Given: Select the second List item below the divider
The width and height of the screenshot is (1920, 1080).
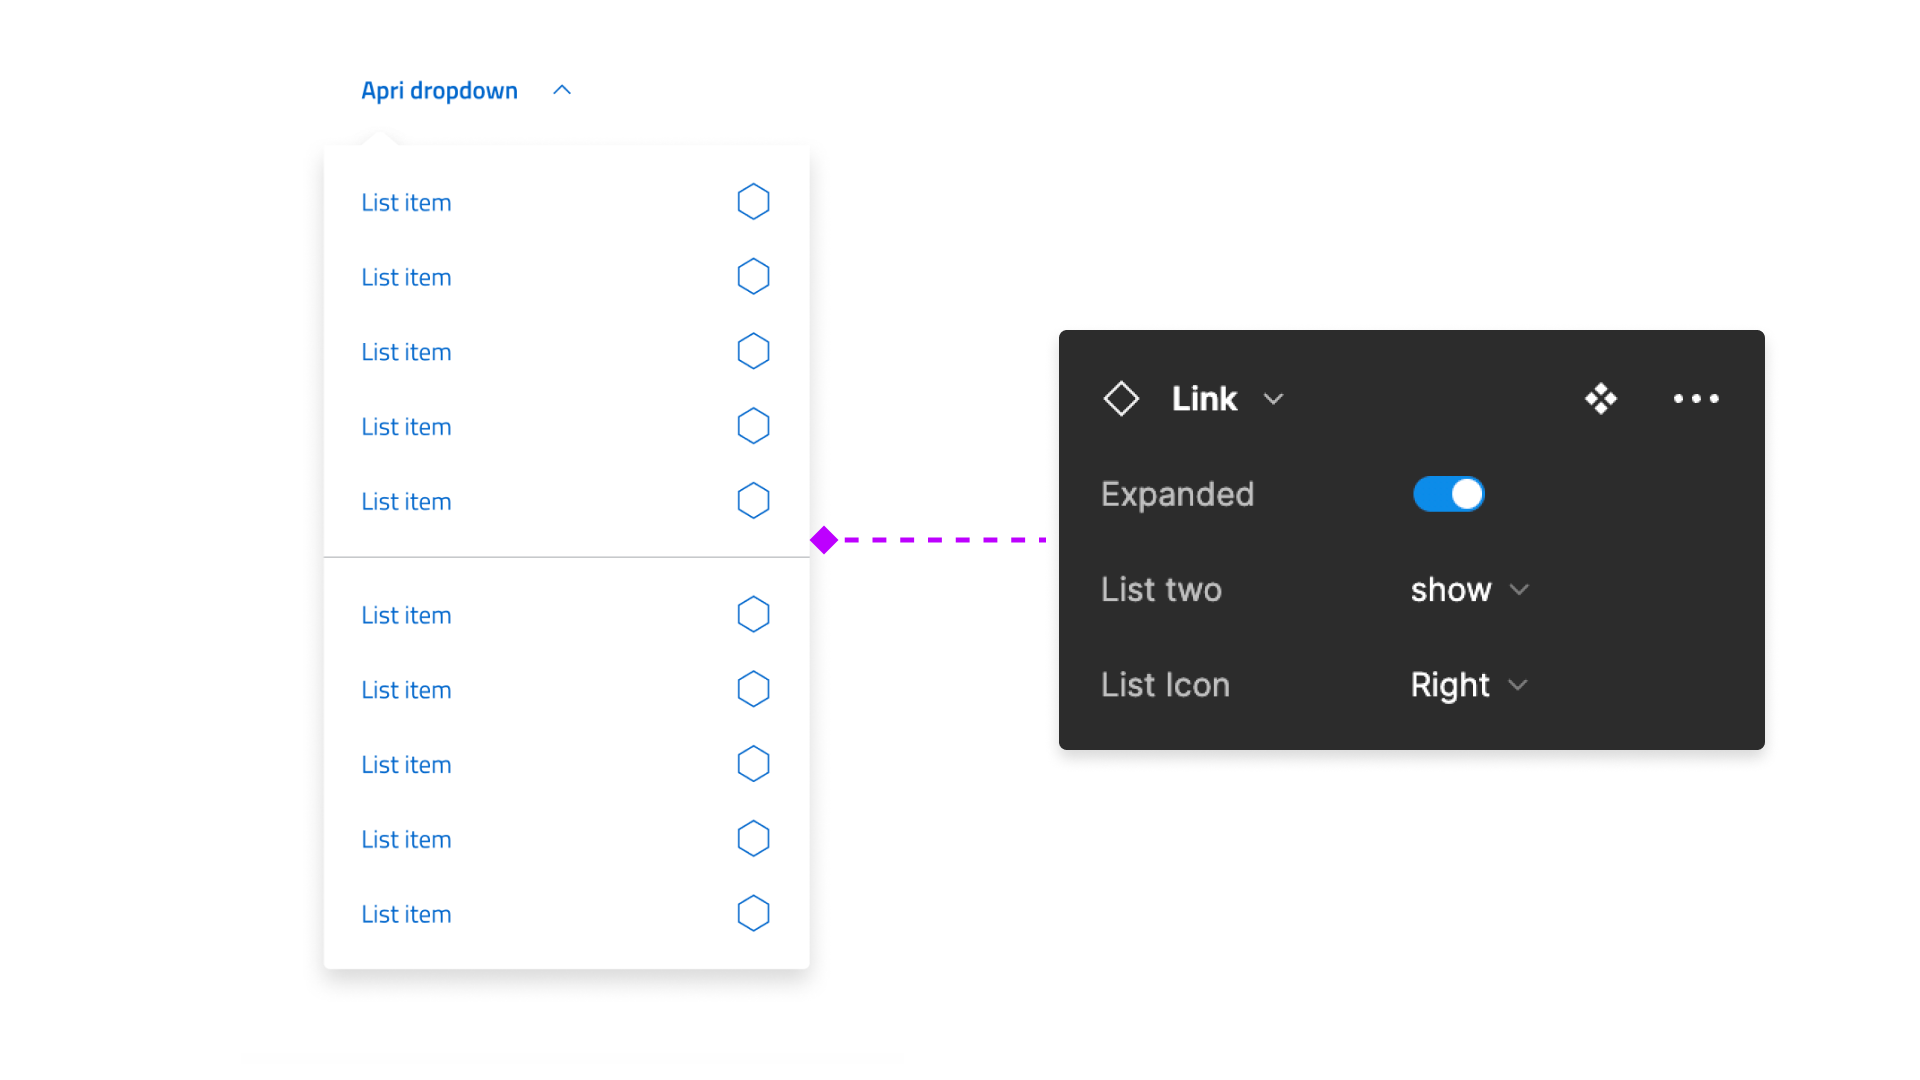Looking at the screenshot, I should 406,690.
